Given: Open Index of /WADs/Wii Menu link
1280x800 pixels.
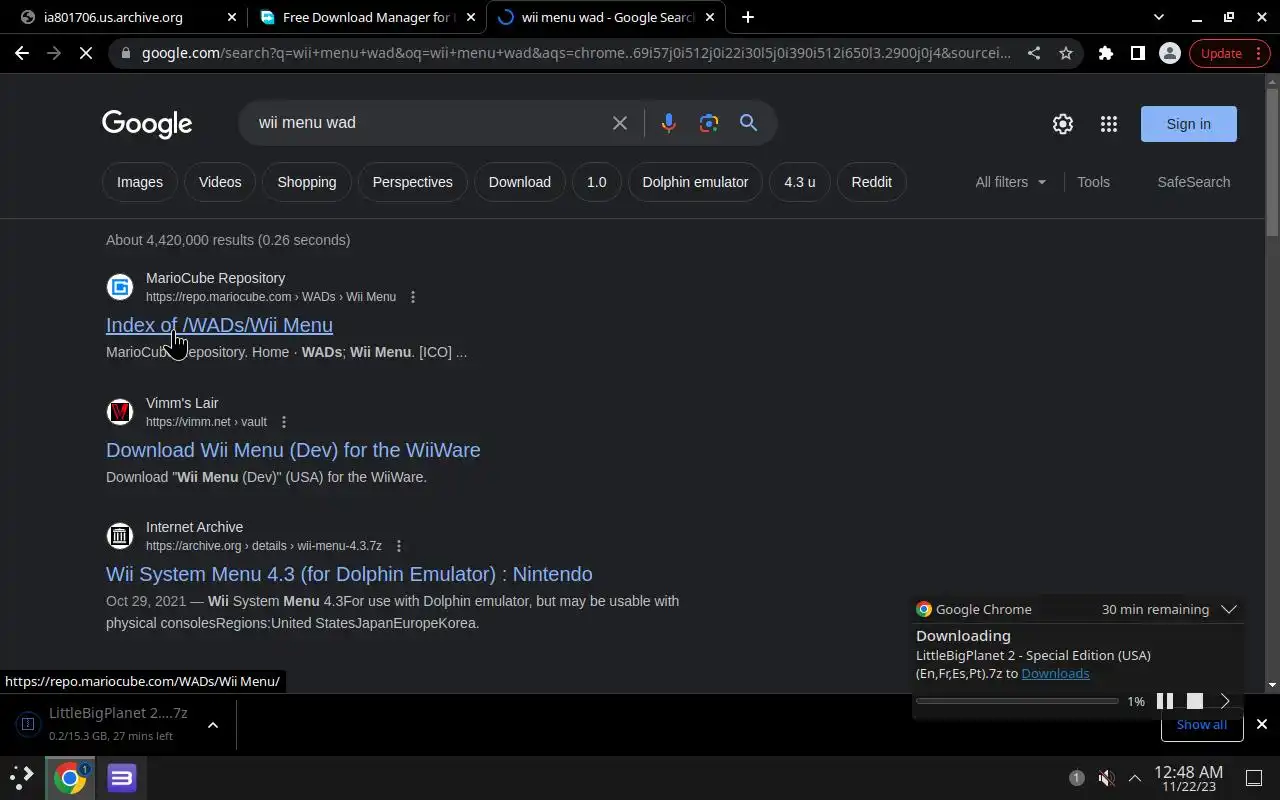Looking at the screenshot, I should (219, 325).
